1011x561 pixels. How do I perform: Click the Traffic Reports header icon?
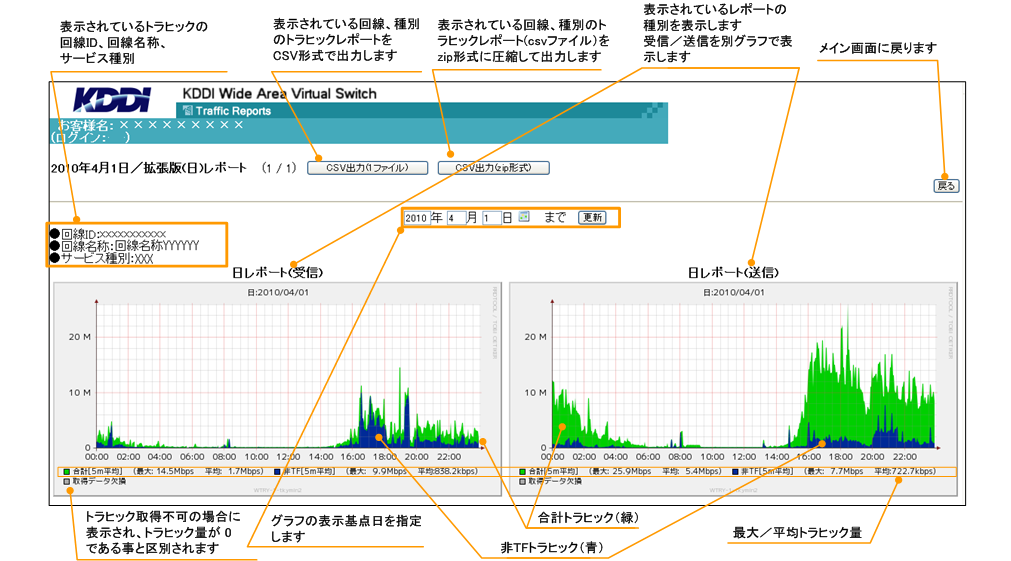pyautogui.click(x=188, y=110)
